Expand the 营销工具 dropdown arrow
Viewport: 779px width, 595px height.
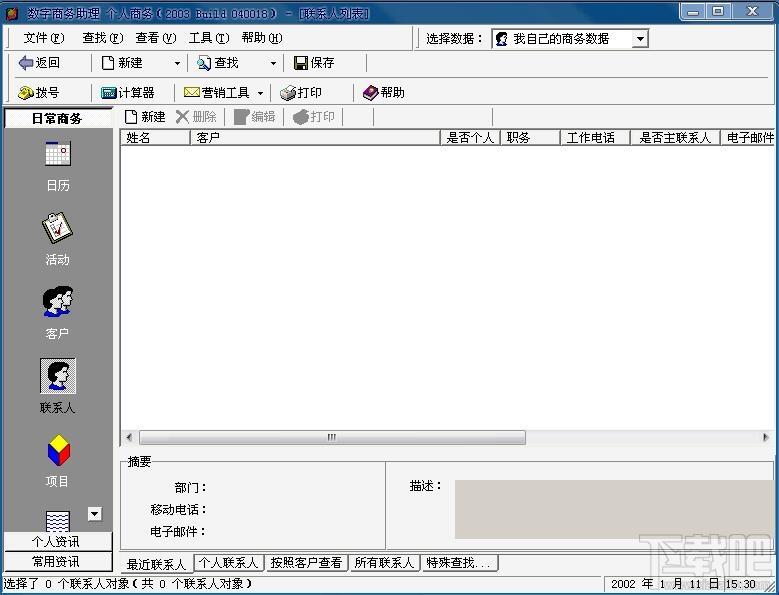(x=260, y=93)
